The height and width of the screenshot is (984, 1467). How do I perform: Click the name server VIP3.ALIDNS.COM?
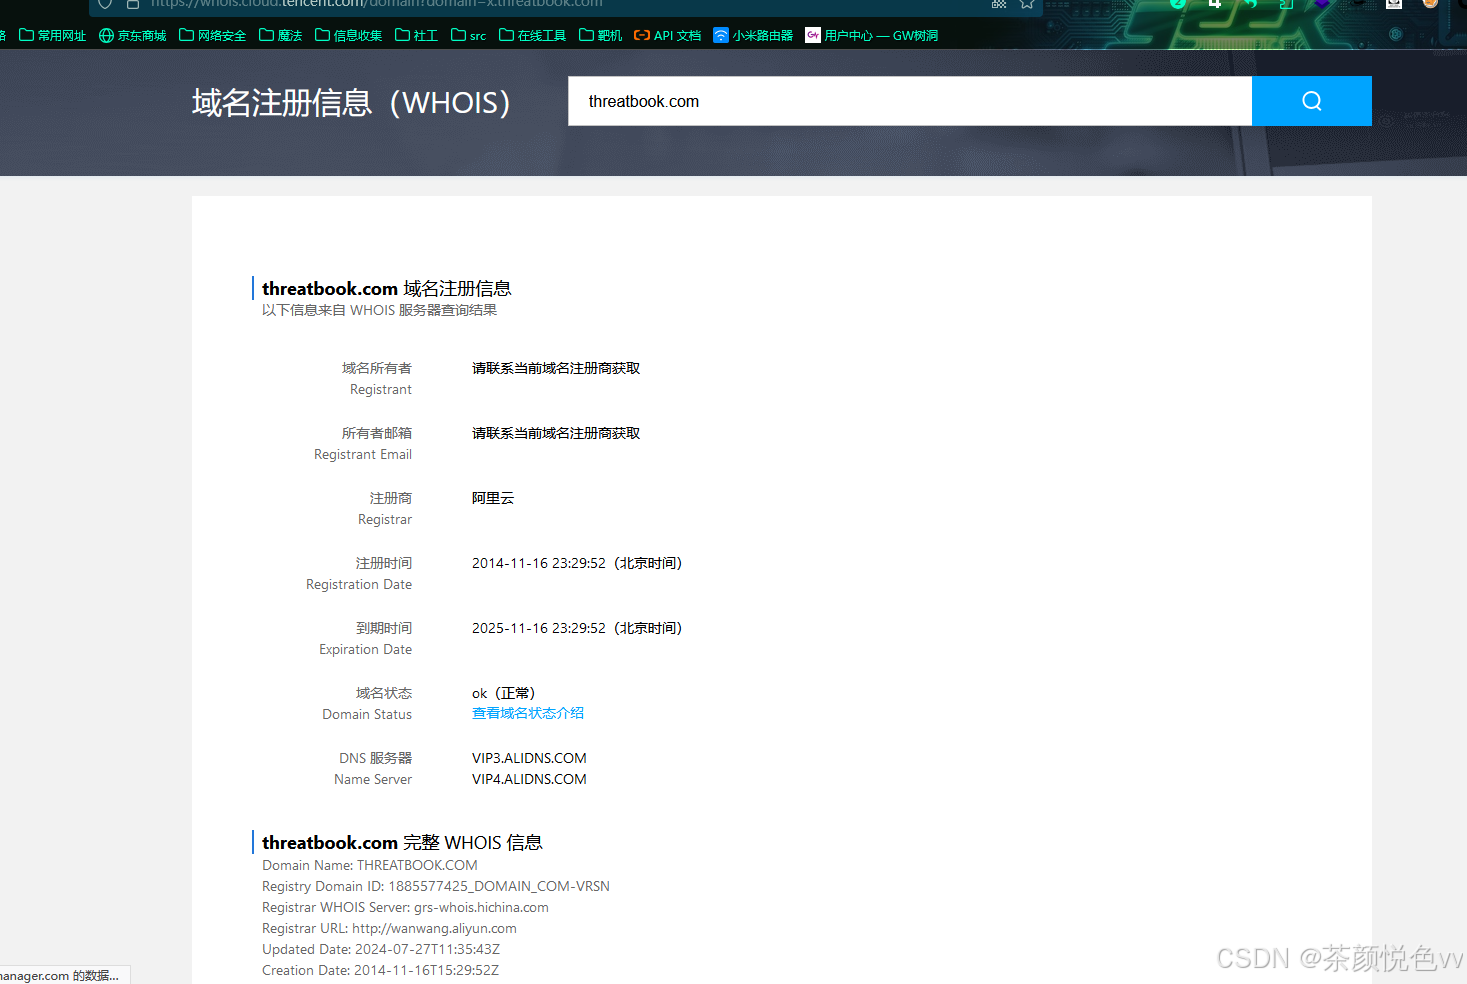[x=529, y=758]
